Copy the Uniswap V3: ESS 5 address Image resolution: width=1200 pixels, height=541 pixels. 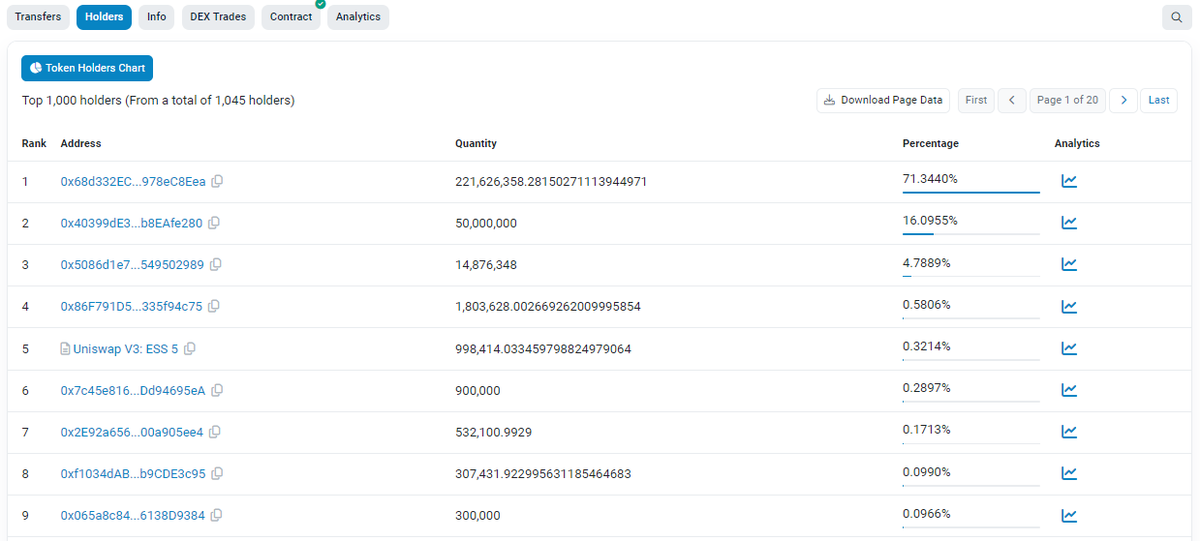(x=190, y=349)
